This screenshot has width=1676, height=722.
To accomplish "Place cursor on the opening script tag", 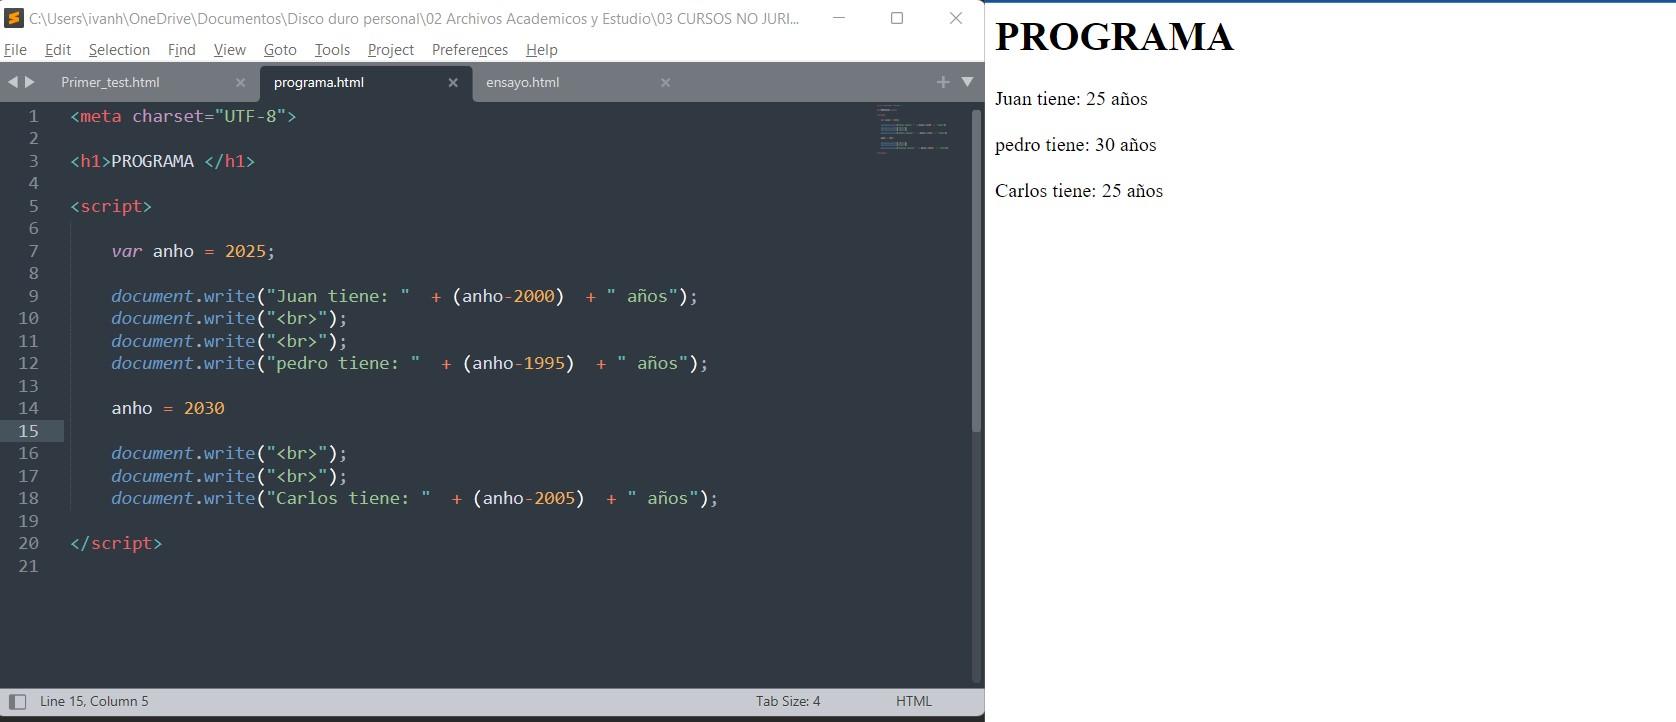I will [111, 206].
